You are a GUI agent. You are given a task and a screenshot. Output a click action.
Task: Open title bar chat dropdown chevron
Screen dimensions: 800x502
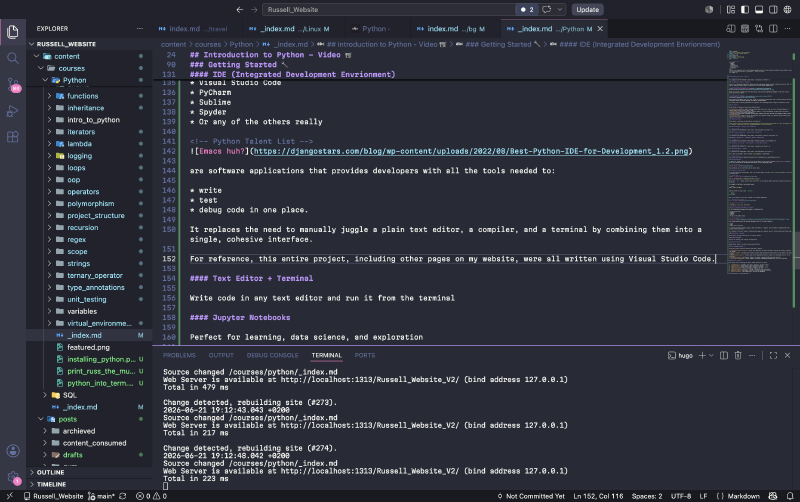pos(560,9)
